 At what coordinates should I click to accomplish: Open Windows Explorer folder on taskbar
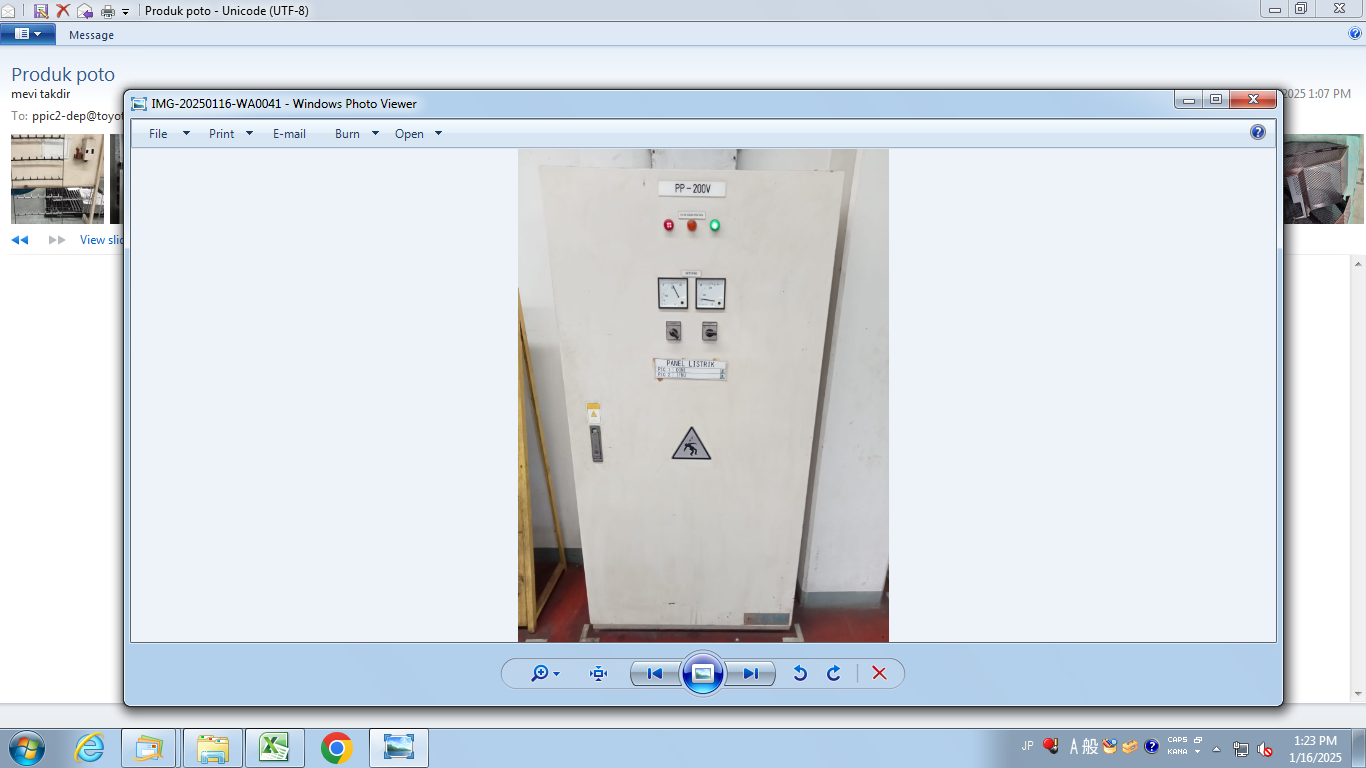212,748
